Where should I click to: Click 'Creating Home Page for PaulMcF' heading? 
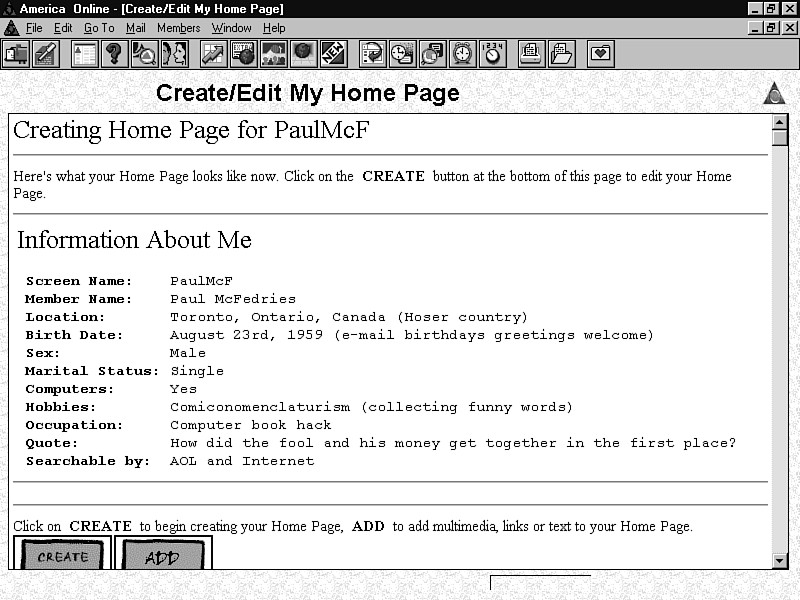pyautogui.click(x=191, y=130)
